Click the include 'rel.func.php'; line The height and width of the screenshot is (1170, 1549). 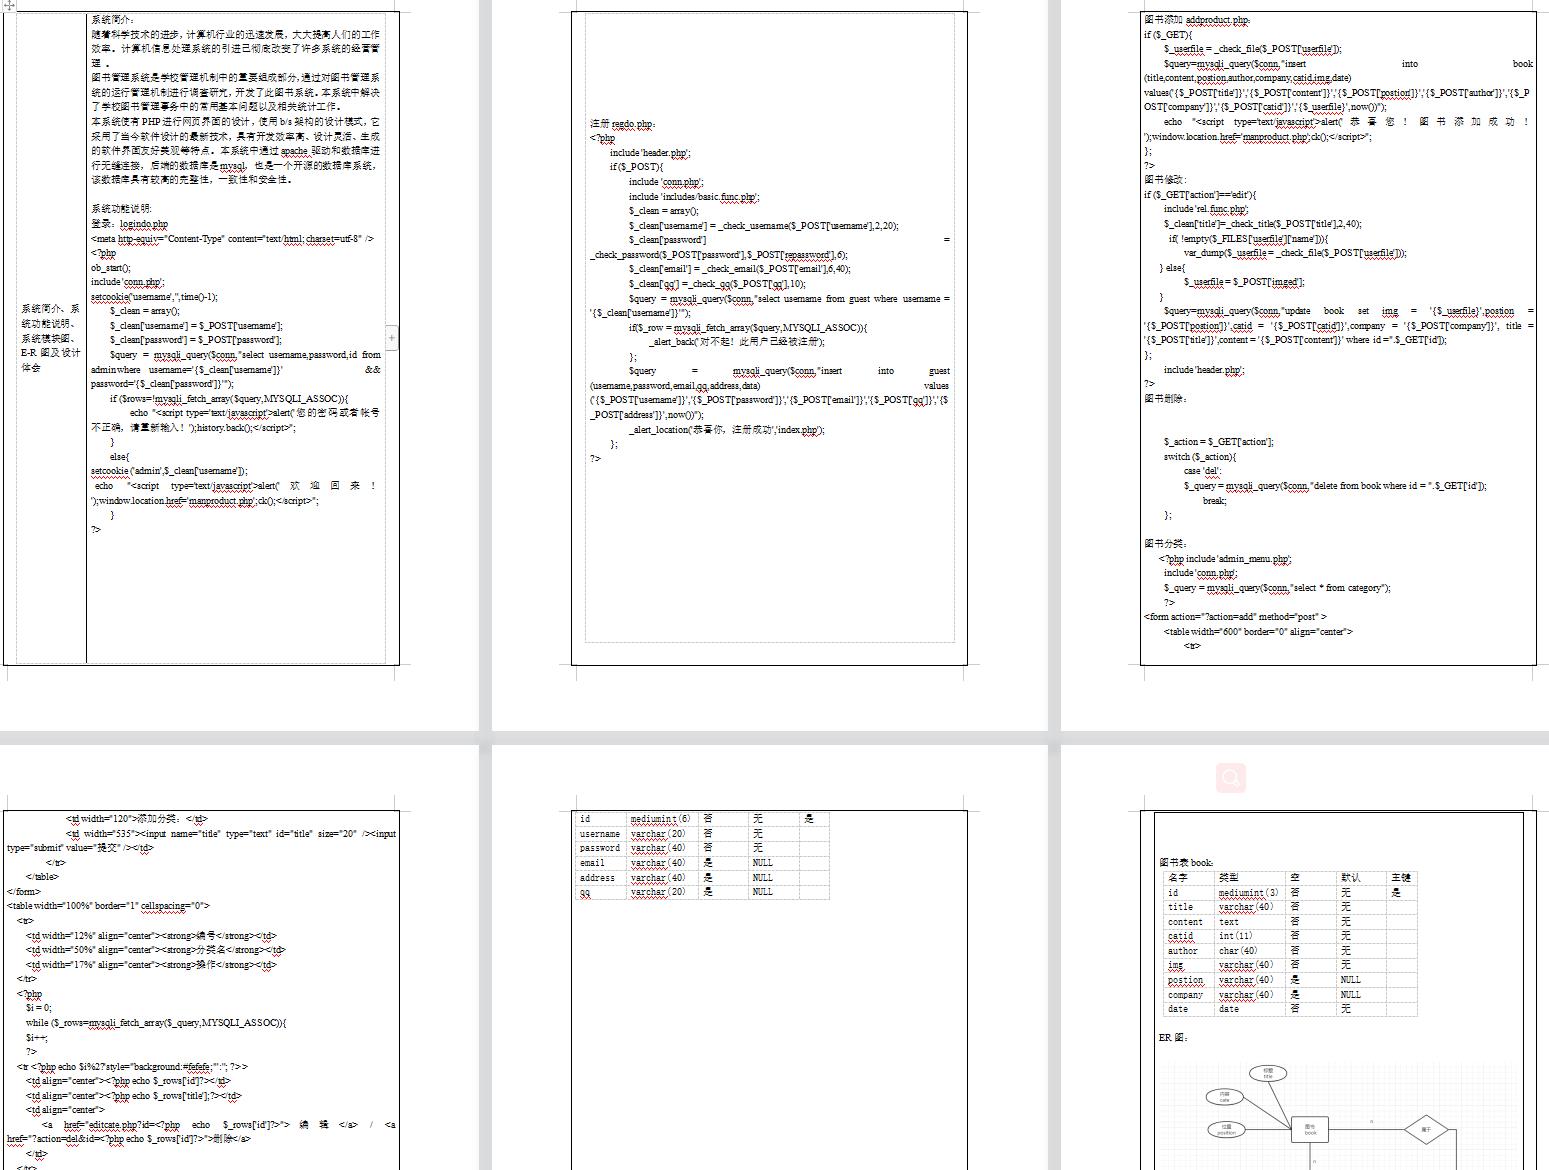pos(1206,209)
